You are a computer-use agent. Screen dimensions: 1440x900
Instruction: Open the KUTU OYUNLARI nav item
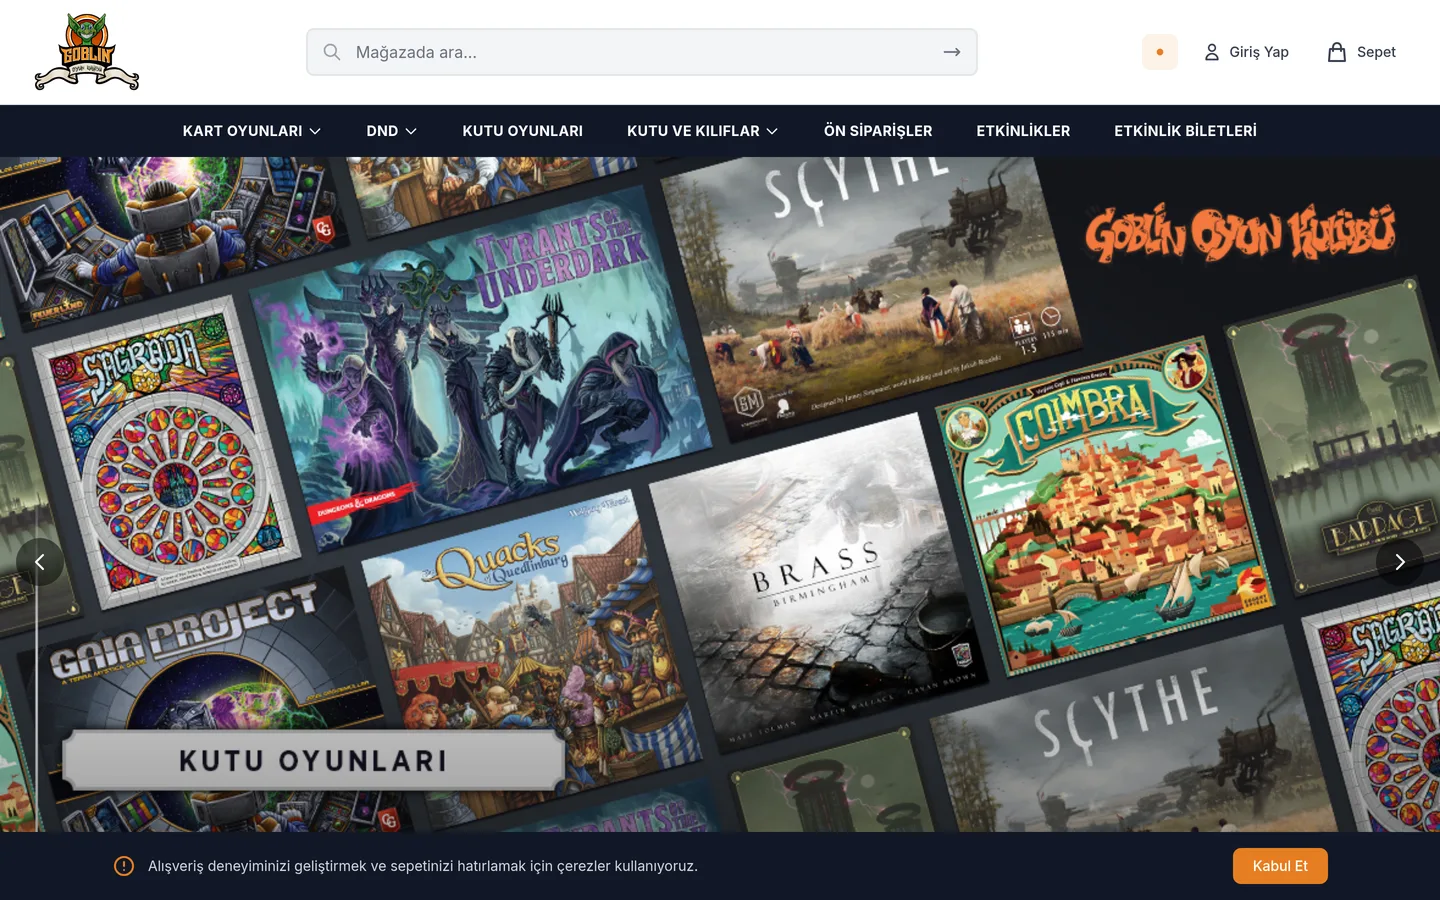[523, 131]
